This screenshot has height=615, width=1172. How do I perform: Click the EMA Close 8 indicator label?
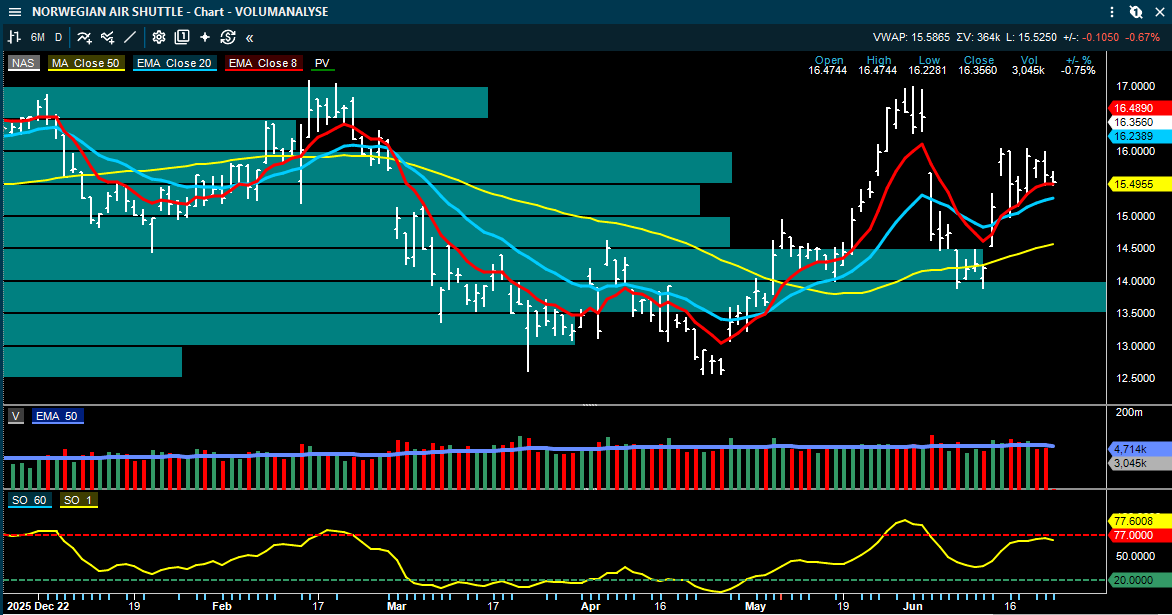(263, 63)
